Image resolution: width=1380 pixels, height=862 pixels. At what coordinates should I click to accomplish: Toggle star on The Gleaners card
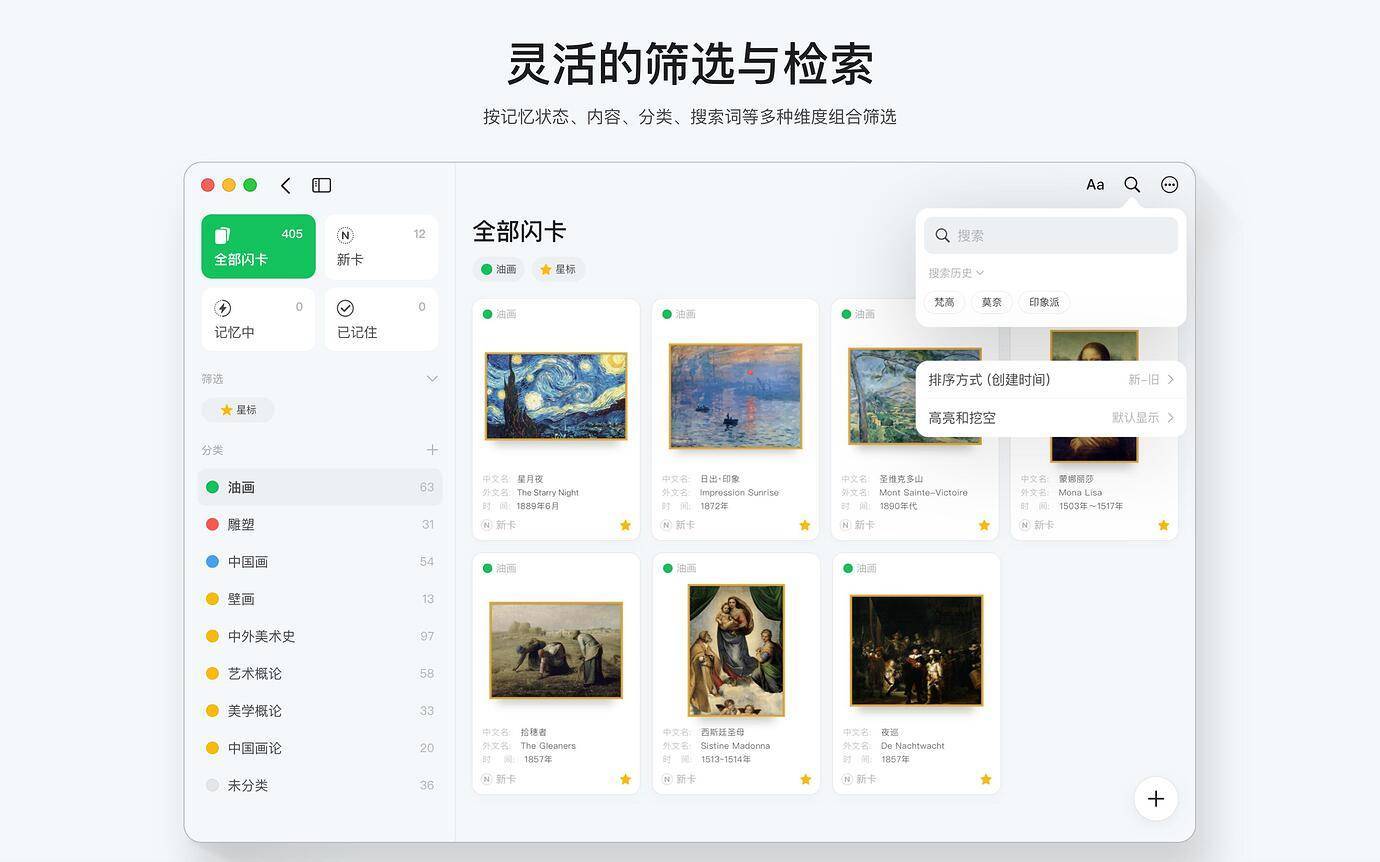pos(625,779)
